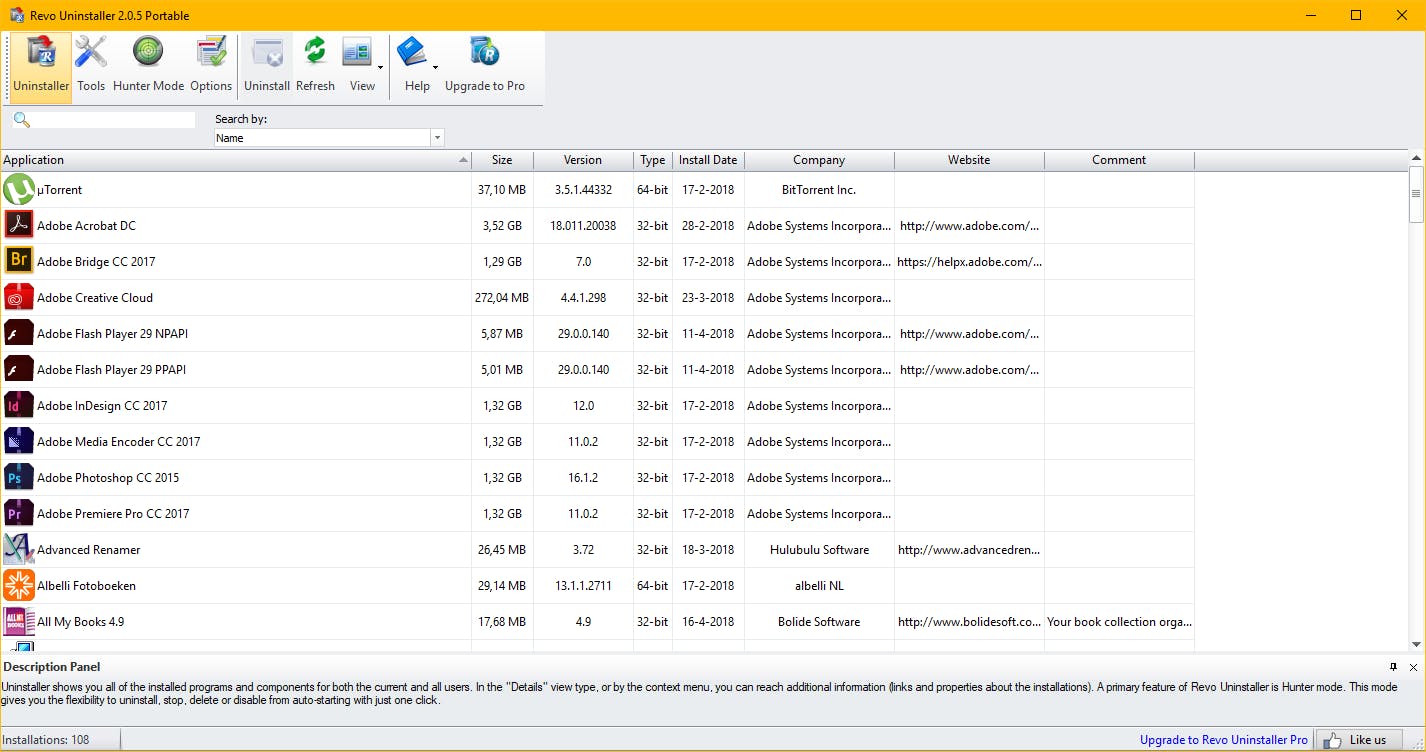
Task: Click the Hulubulu Software company cell
Action: pyautogui.click(x=819, y=550)
